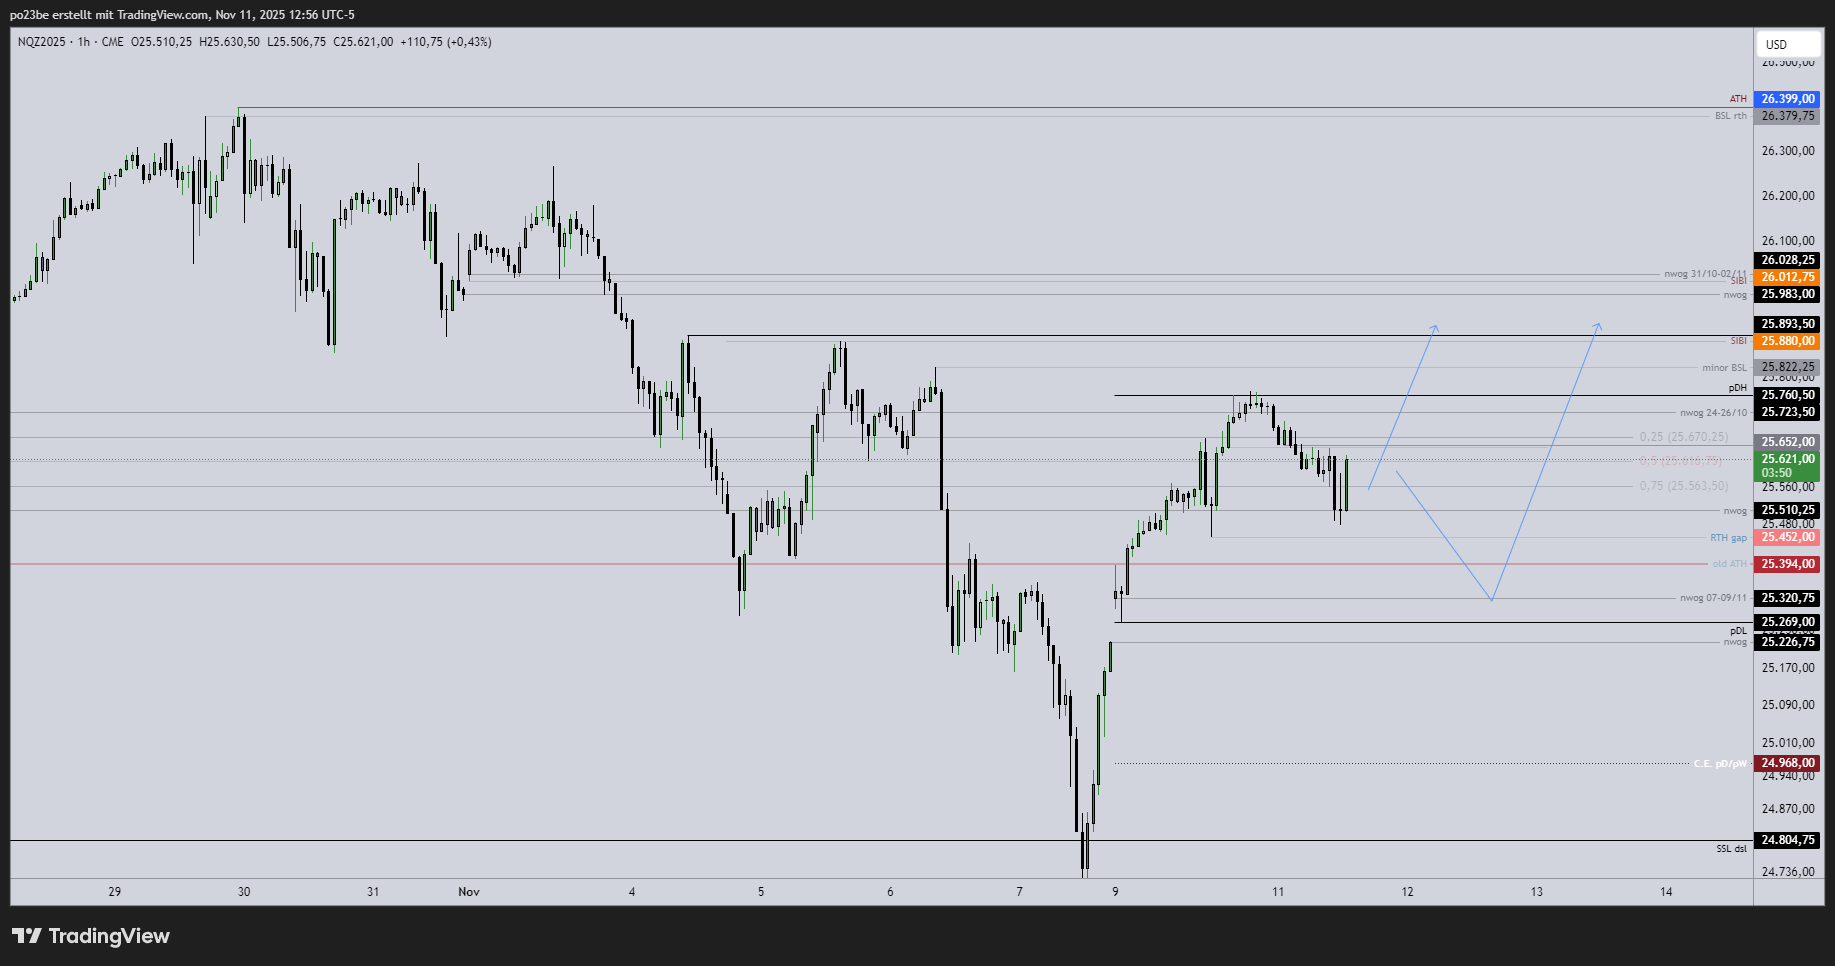This screenshot has height=966, width=1835.
Task: Click the SSL dsl line label
Action: 1731,849
